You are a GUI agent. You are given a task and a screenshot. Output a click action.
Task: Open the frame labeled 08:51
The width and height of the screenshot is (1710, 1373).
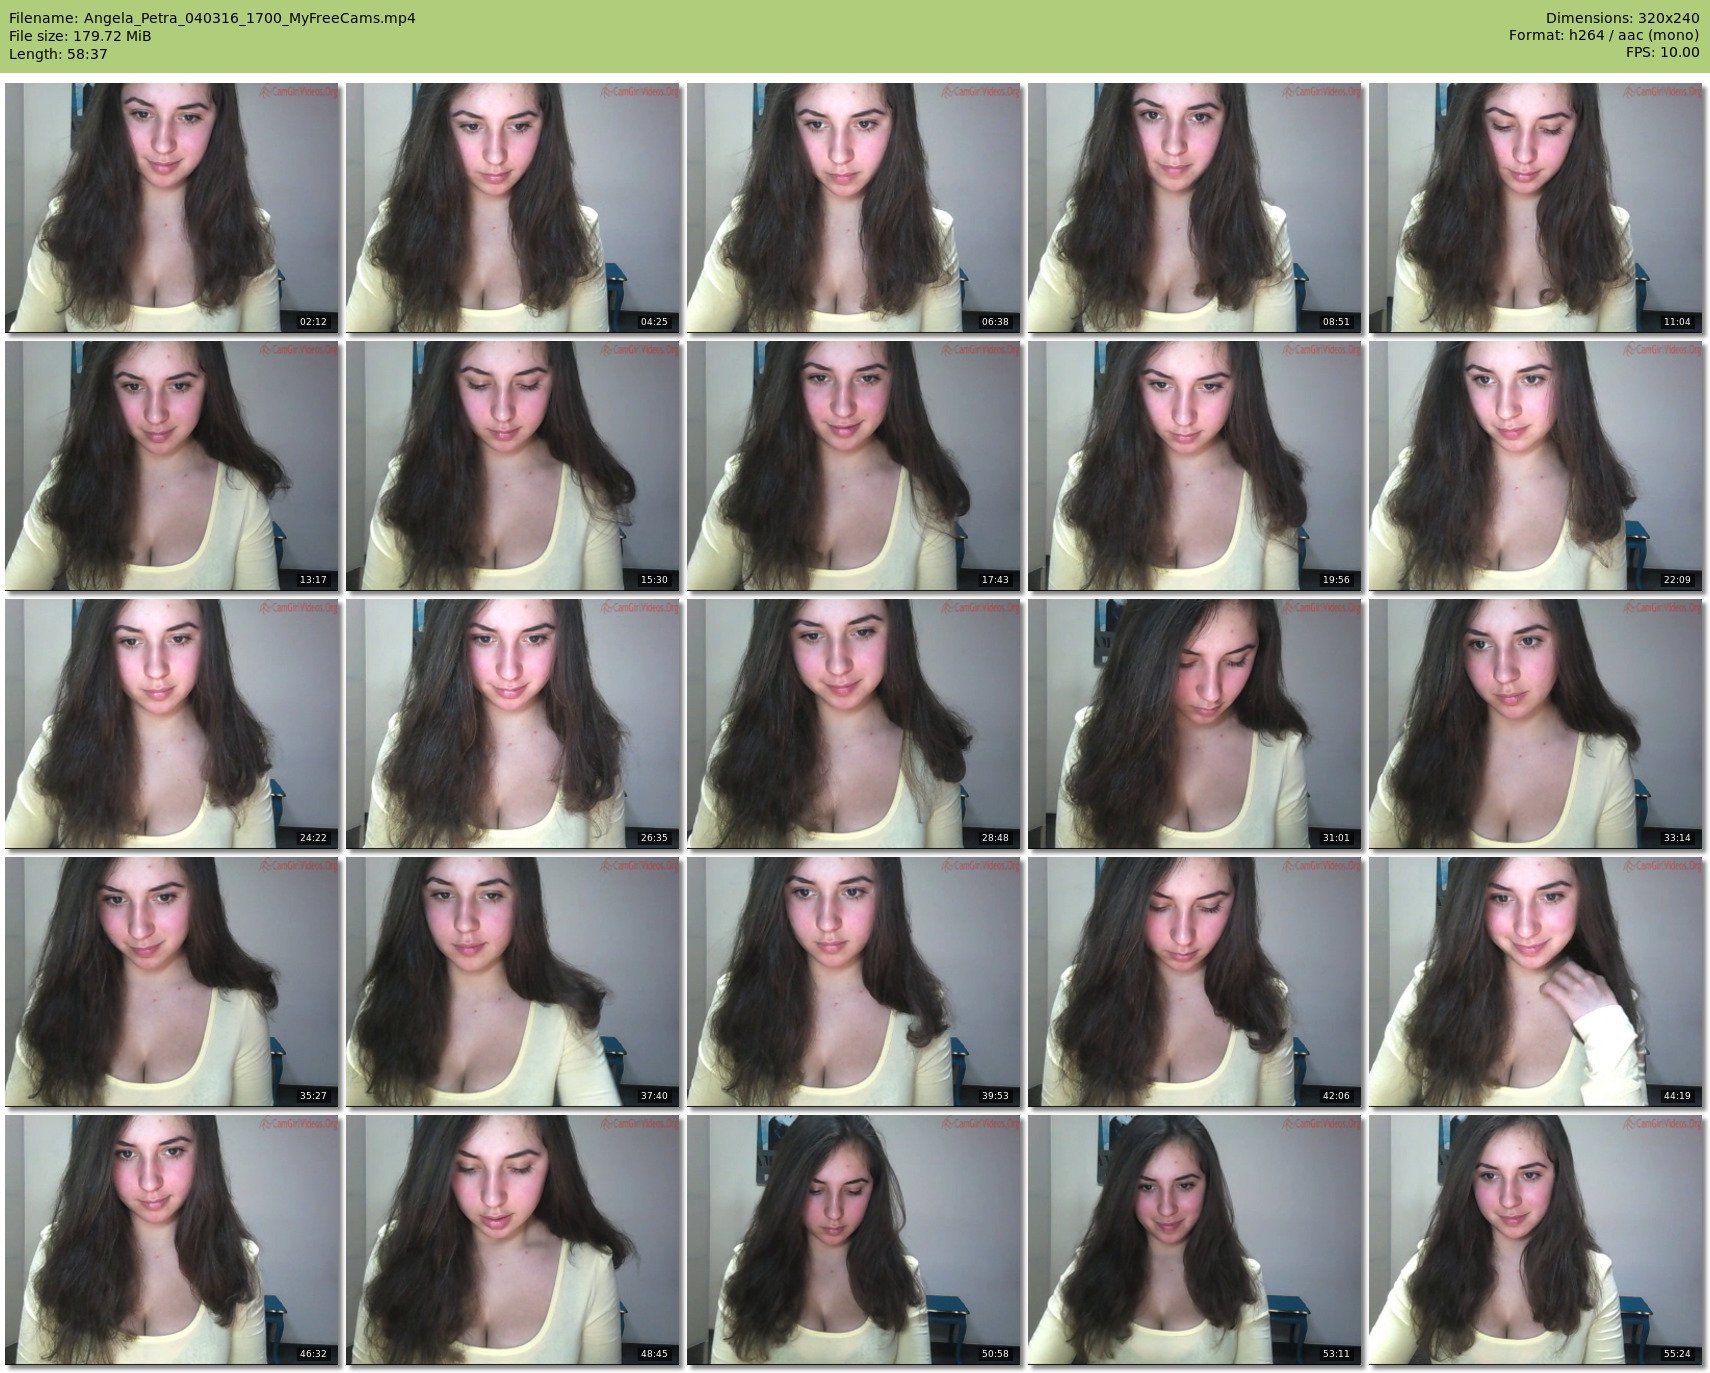tap(1195, 207)
